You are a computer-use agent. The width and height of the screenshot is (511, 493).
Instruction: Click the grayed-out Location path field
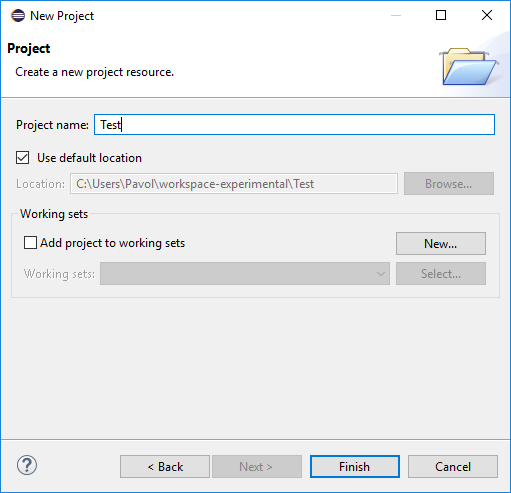tap(234, 183)
